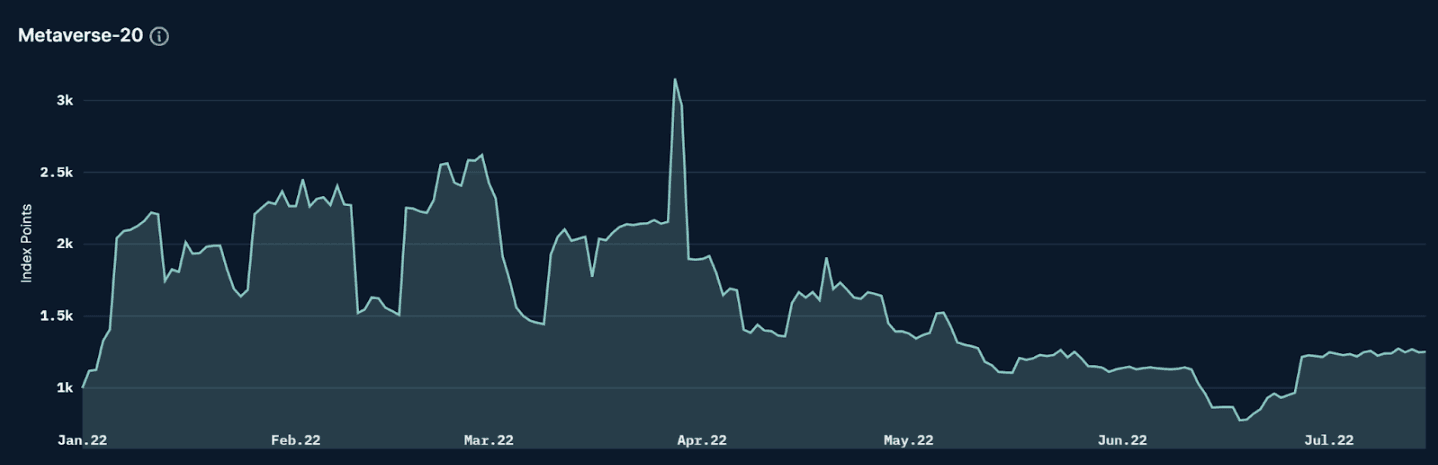Click the info icon beside Metaverse-20
1438x465 pixels.
[x=159, y=36]
